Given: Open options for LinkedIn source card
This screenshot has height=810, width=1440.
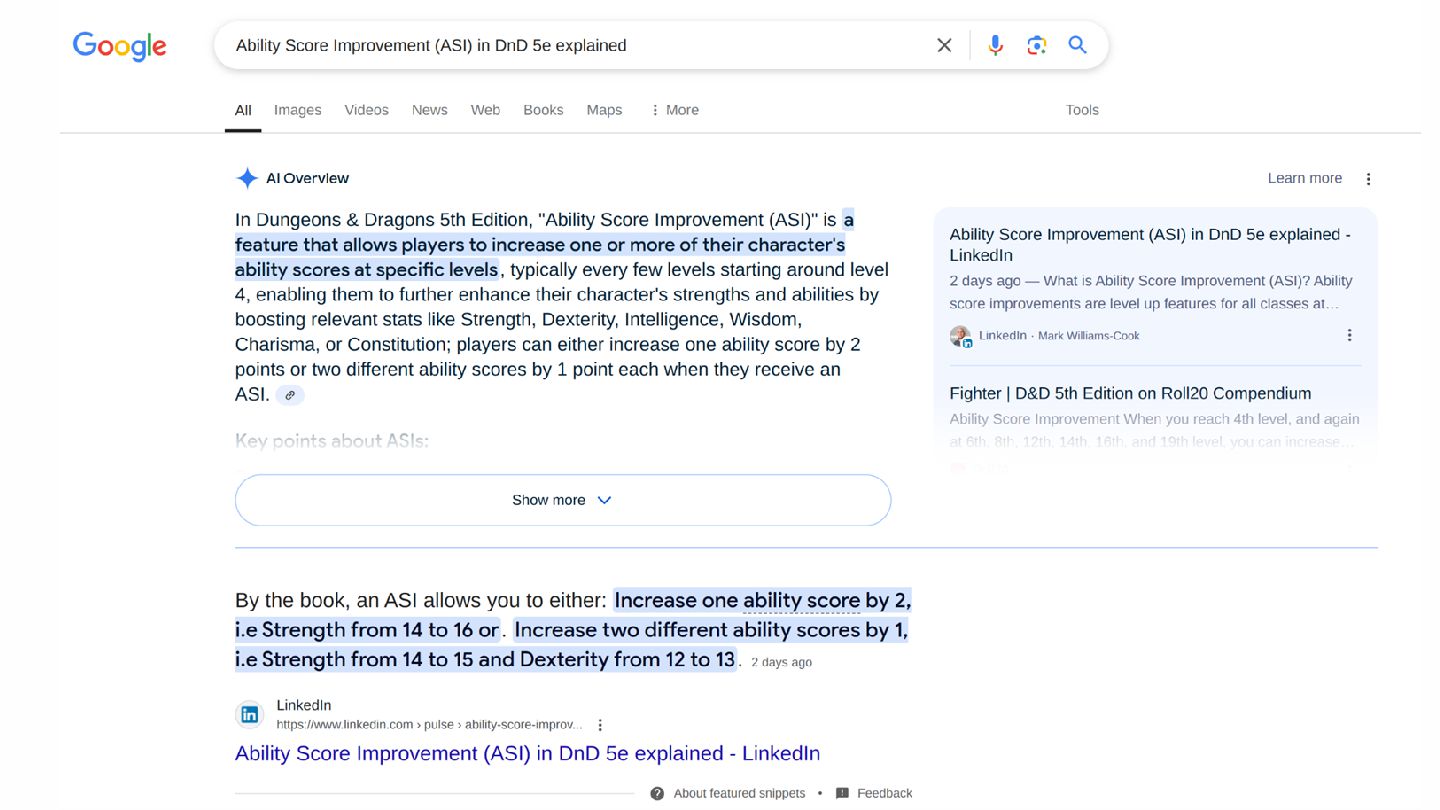Looking at the screenshot, I should (1349, 335).
